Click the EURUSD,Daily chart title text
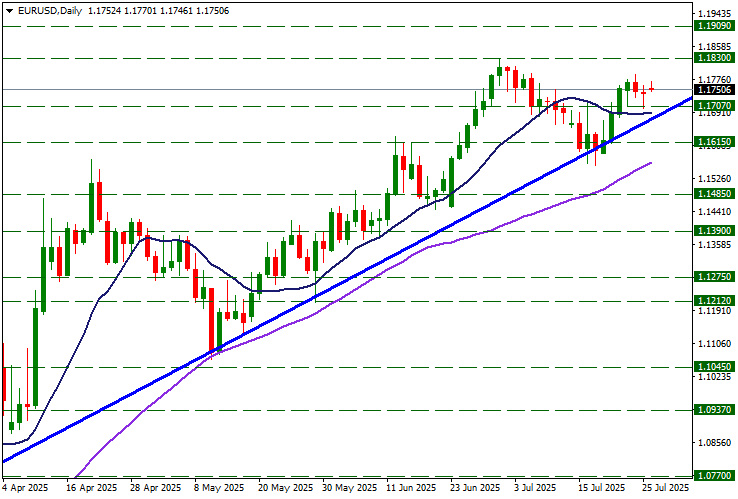The image size is (738, 499). 49,11
